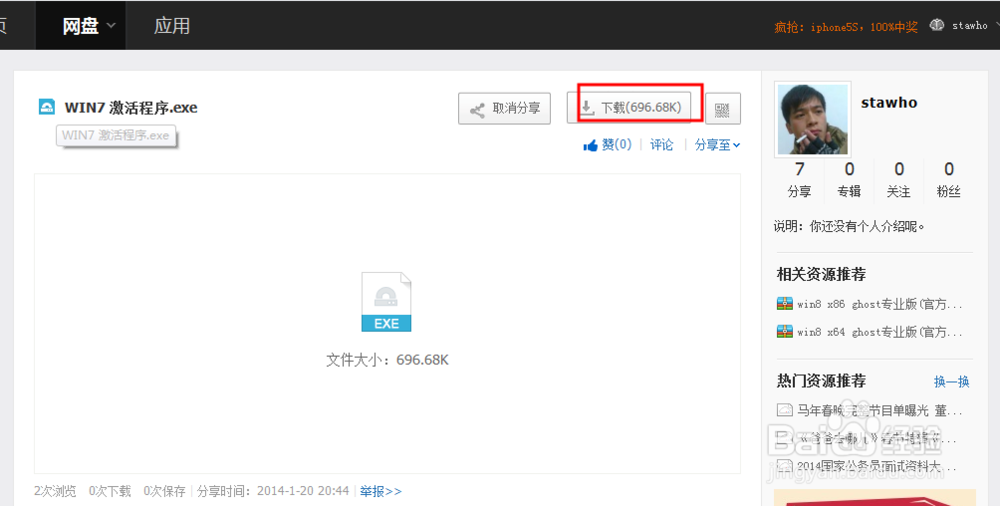Viewport: 1000px width, 506px height.
Task: Click the stawho username in sidebar
Action: pyautogui.click(x=889, y=102)
